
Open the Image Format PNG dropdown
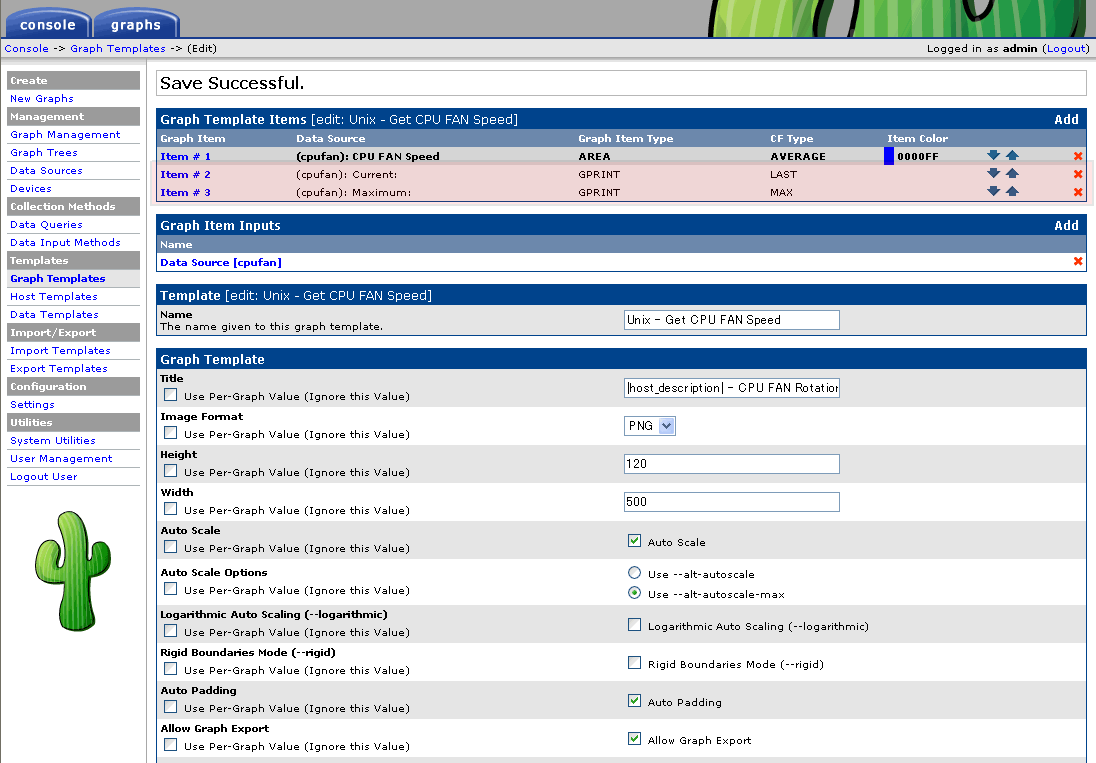(650, 426)
